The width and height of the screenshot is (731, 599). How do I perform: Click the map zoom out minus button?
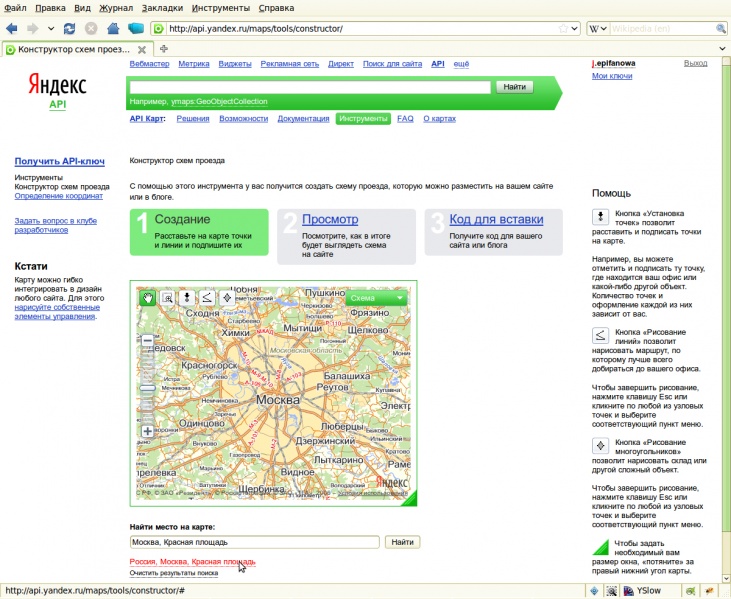point(147,340)
